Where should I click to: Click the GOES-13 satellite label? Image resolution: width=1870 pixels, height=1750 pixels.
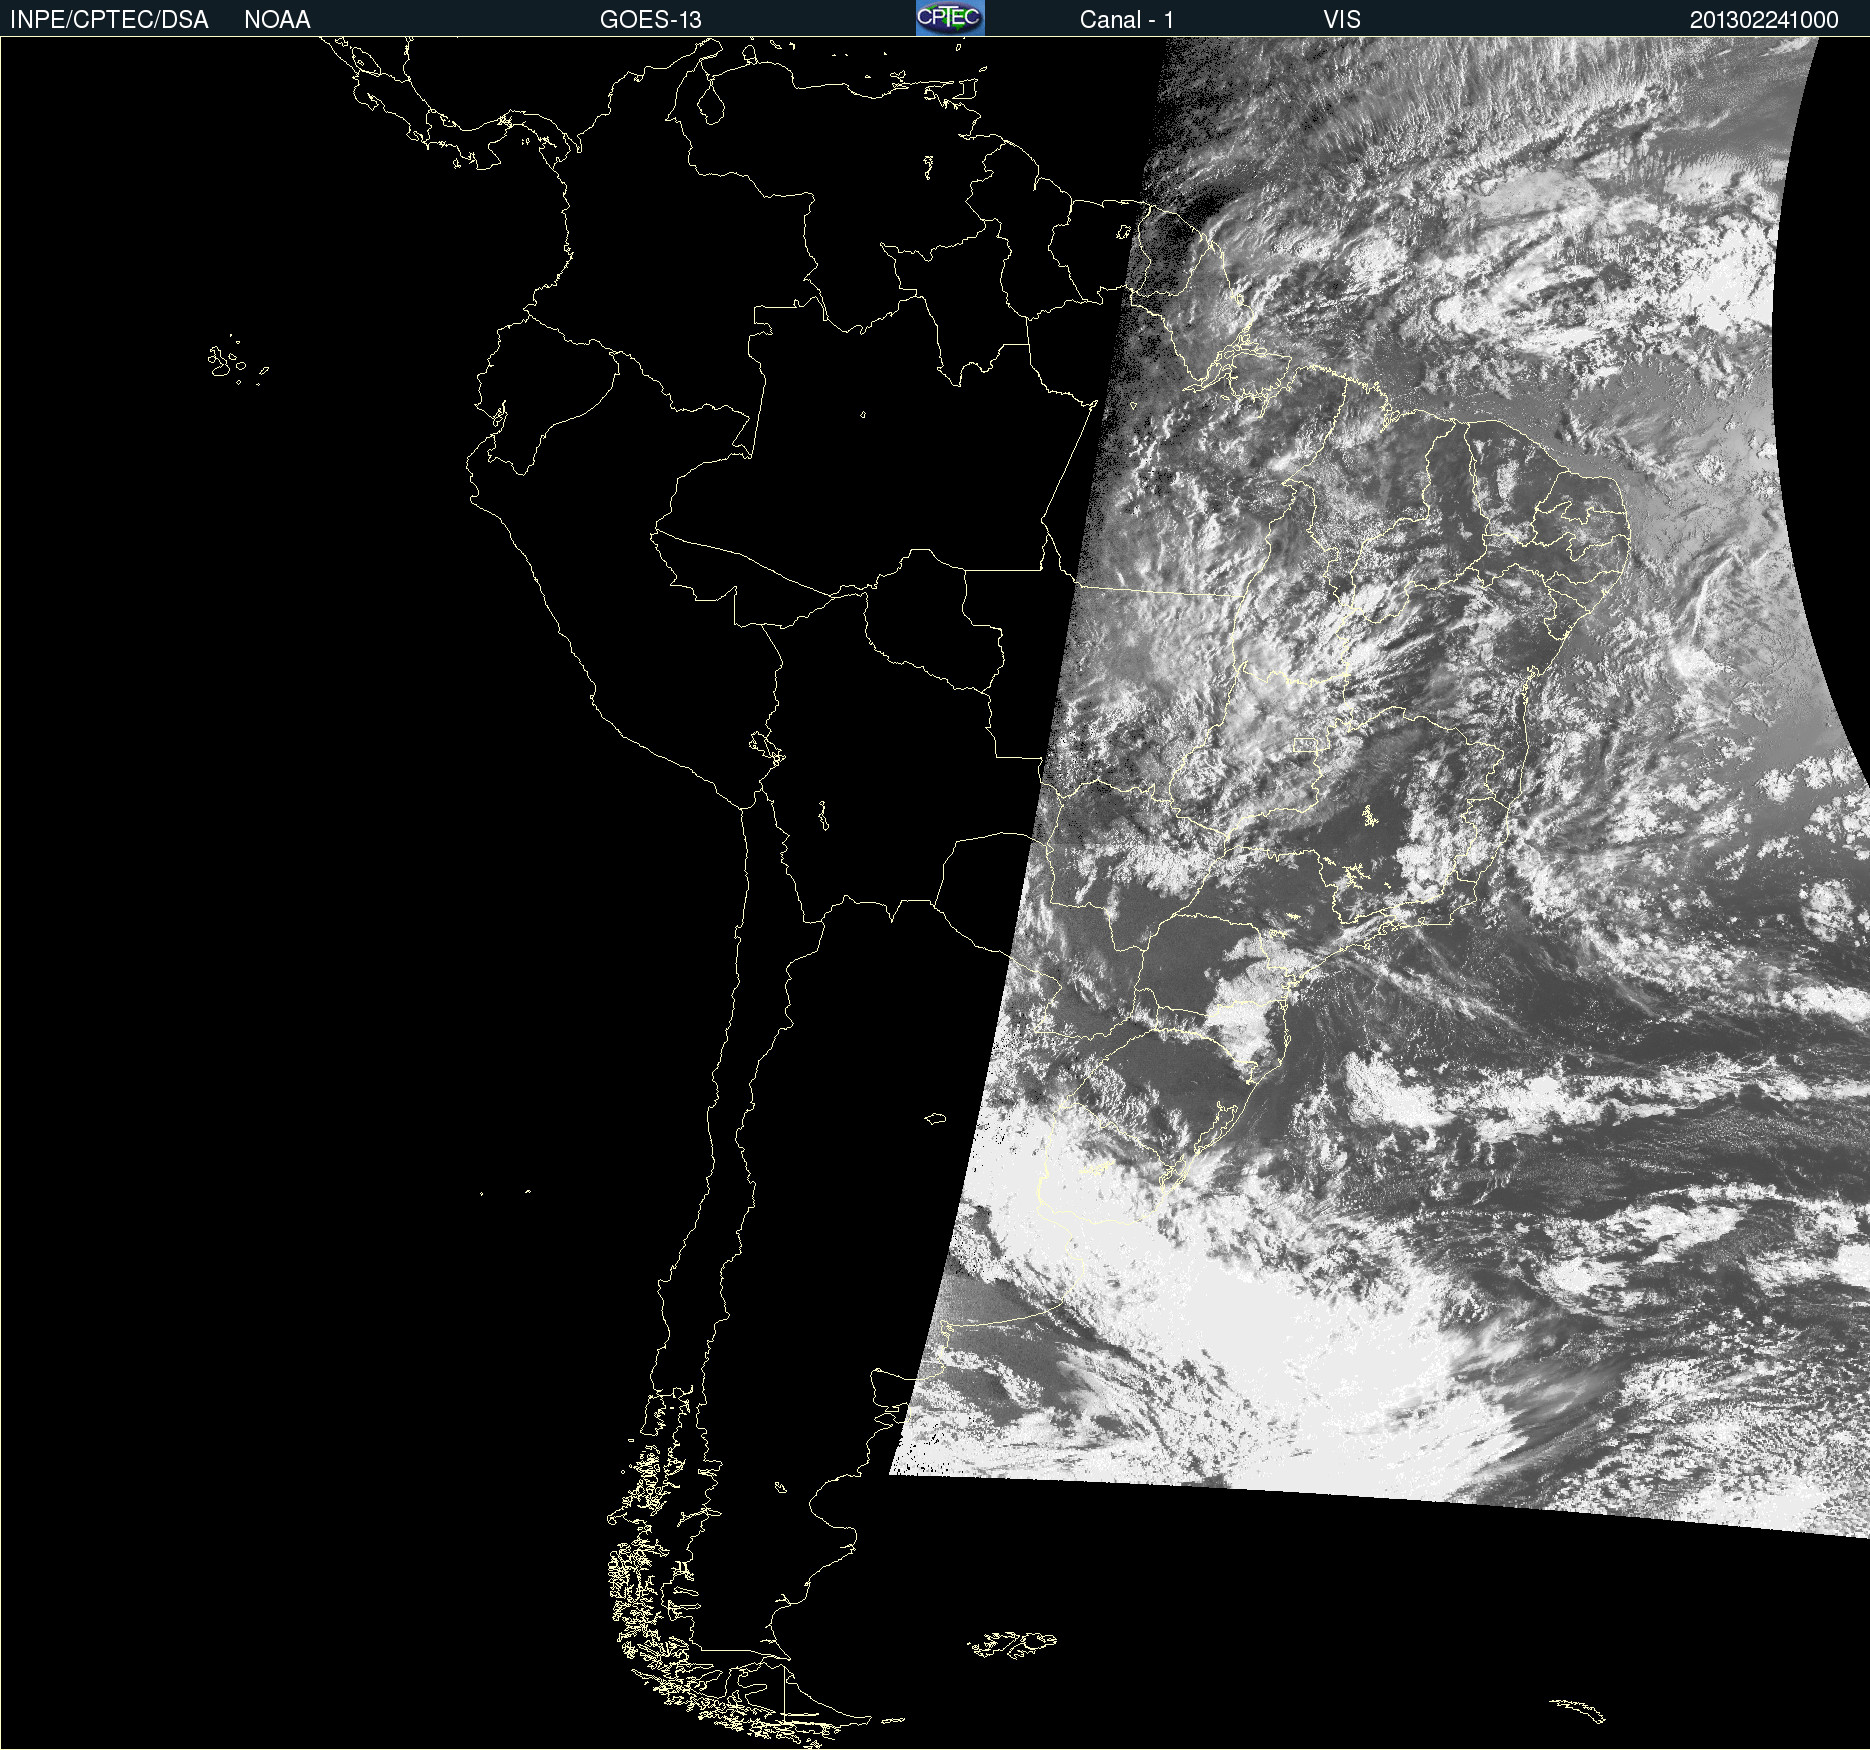tap(651, 20)
